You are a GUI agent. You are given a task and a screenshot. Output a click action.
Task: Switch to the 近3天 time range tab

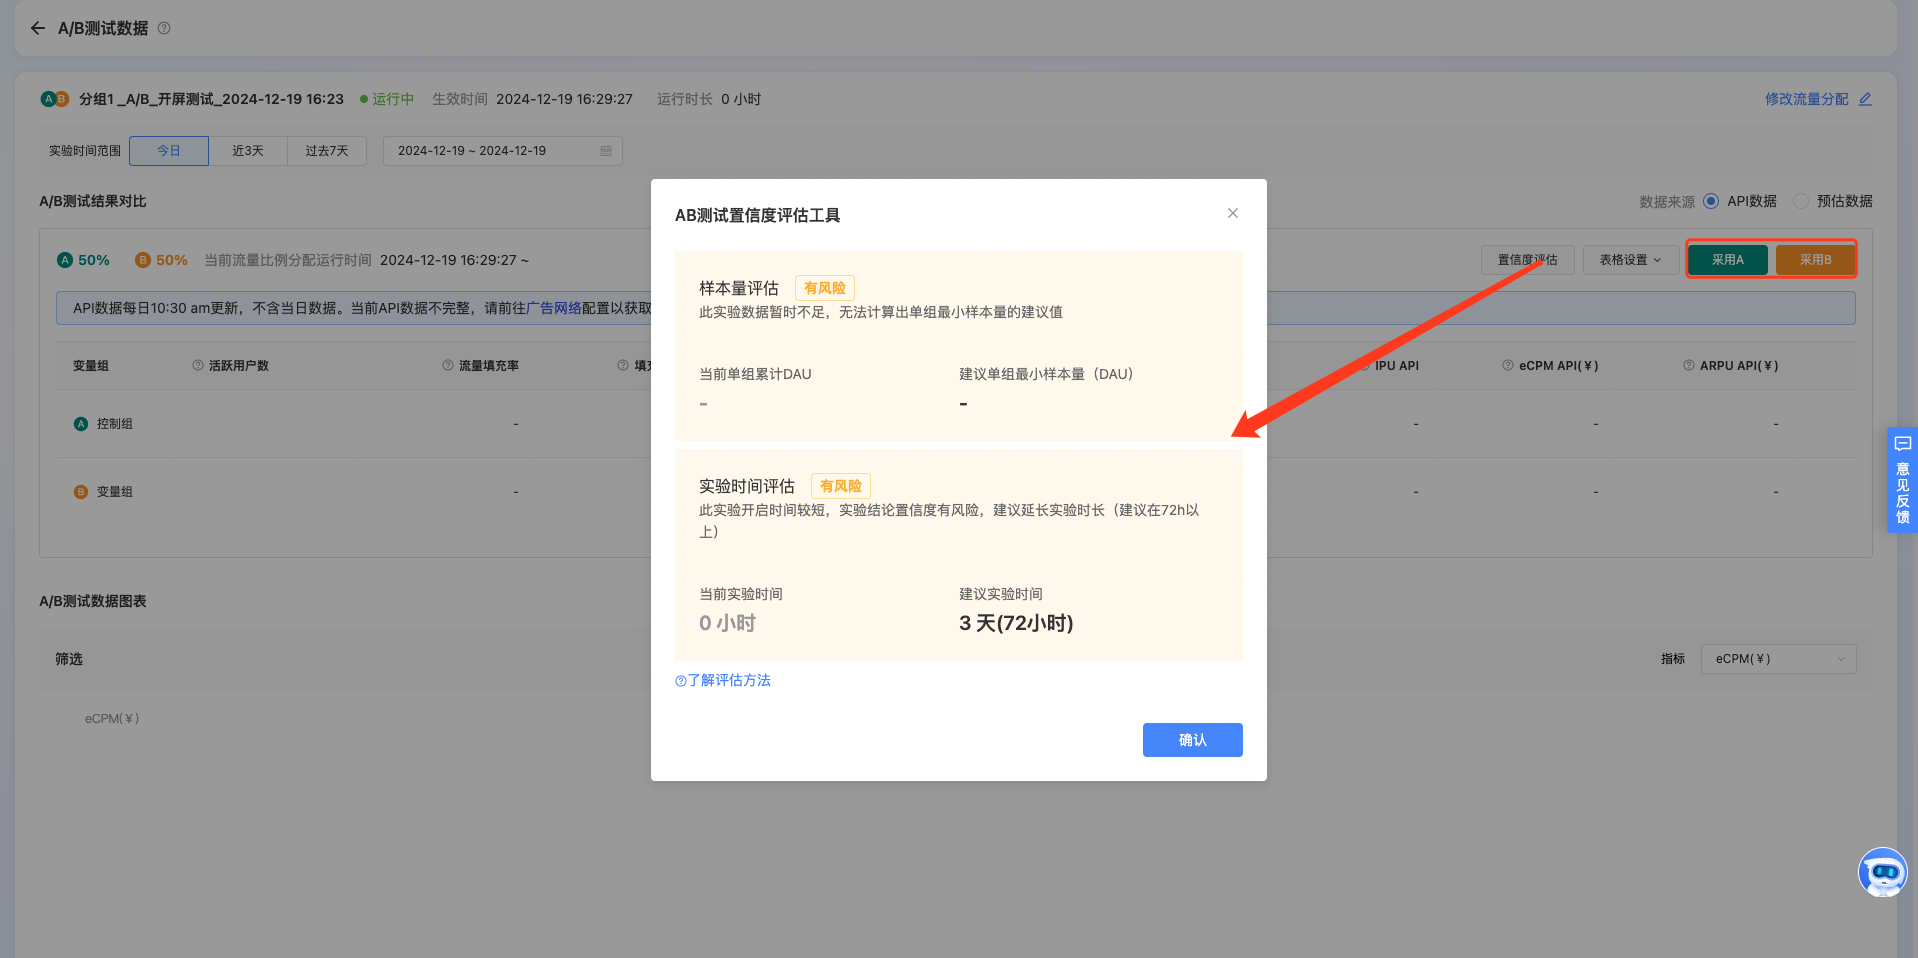(248, 151)
